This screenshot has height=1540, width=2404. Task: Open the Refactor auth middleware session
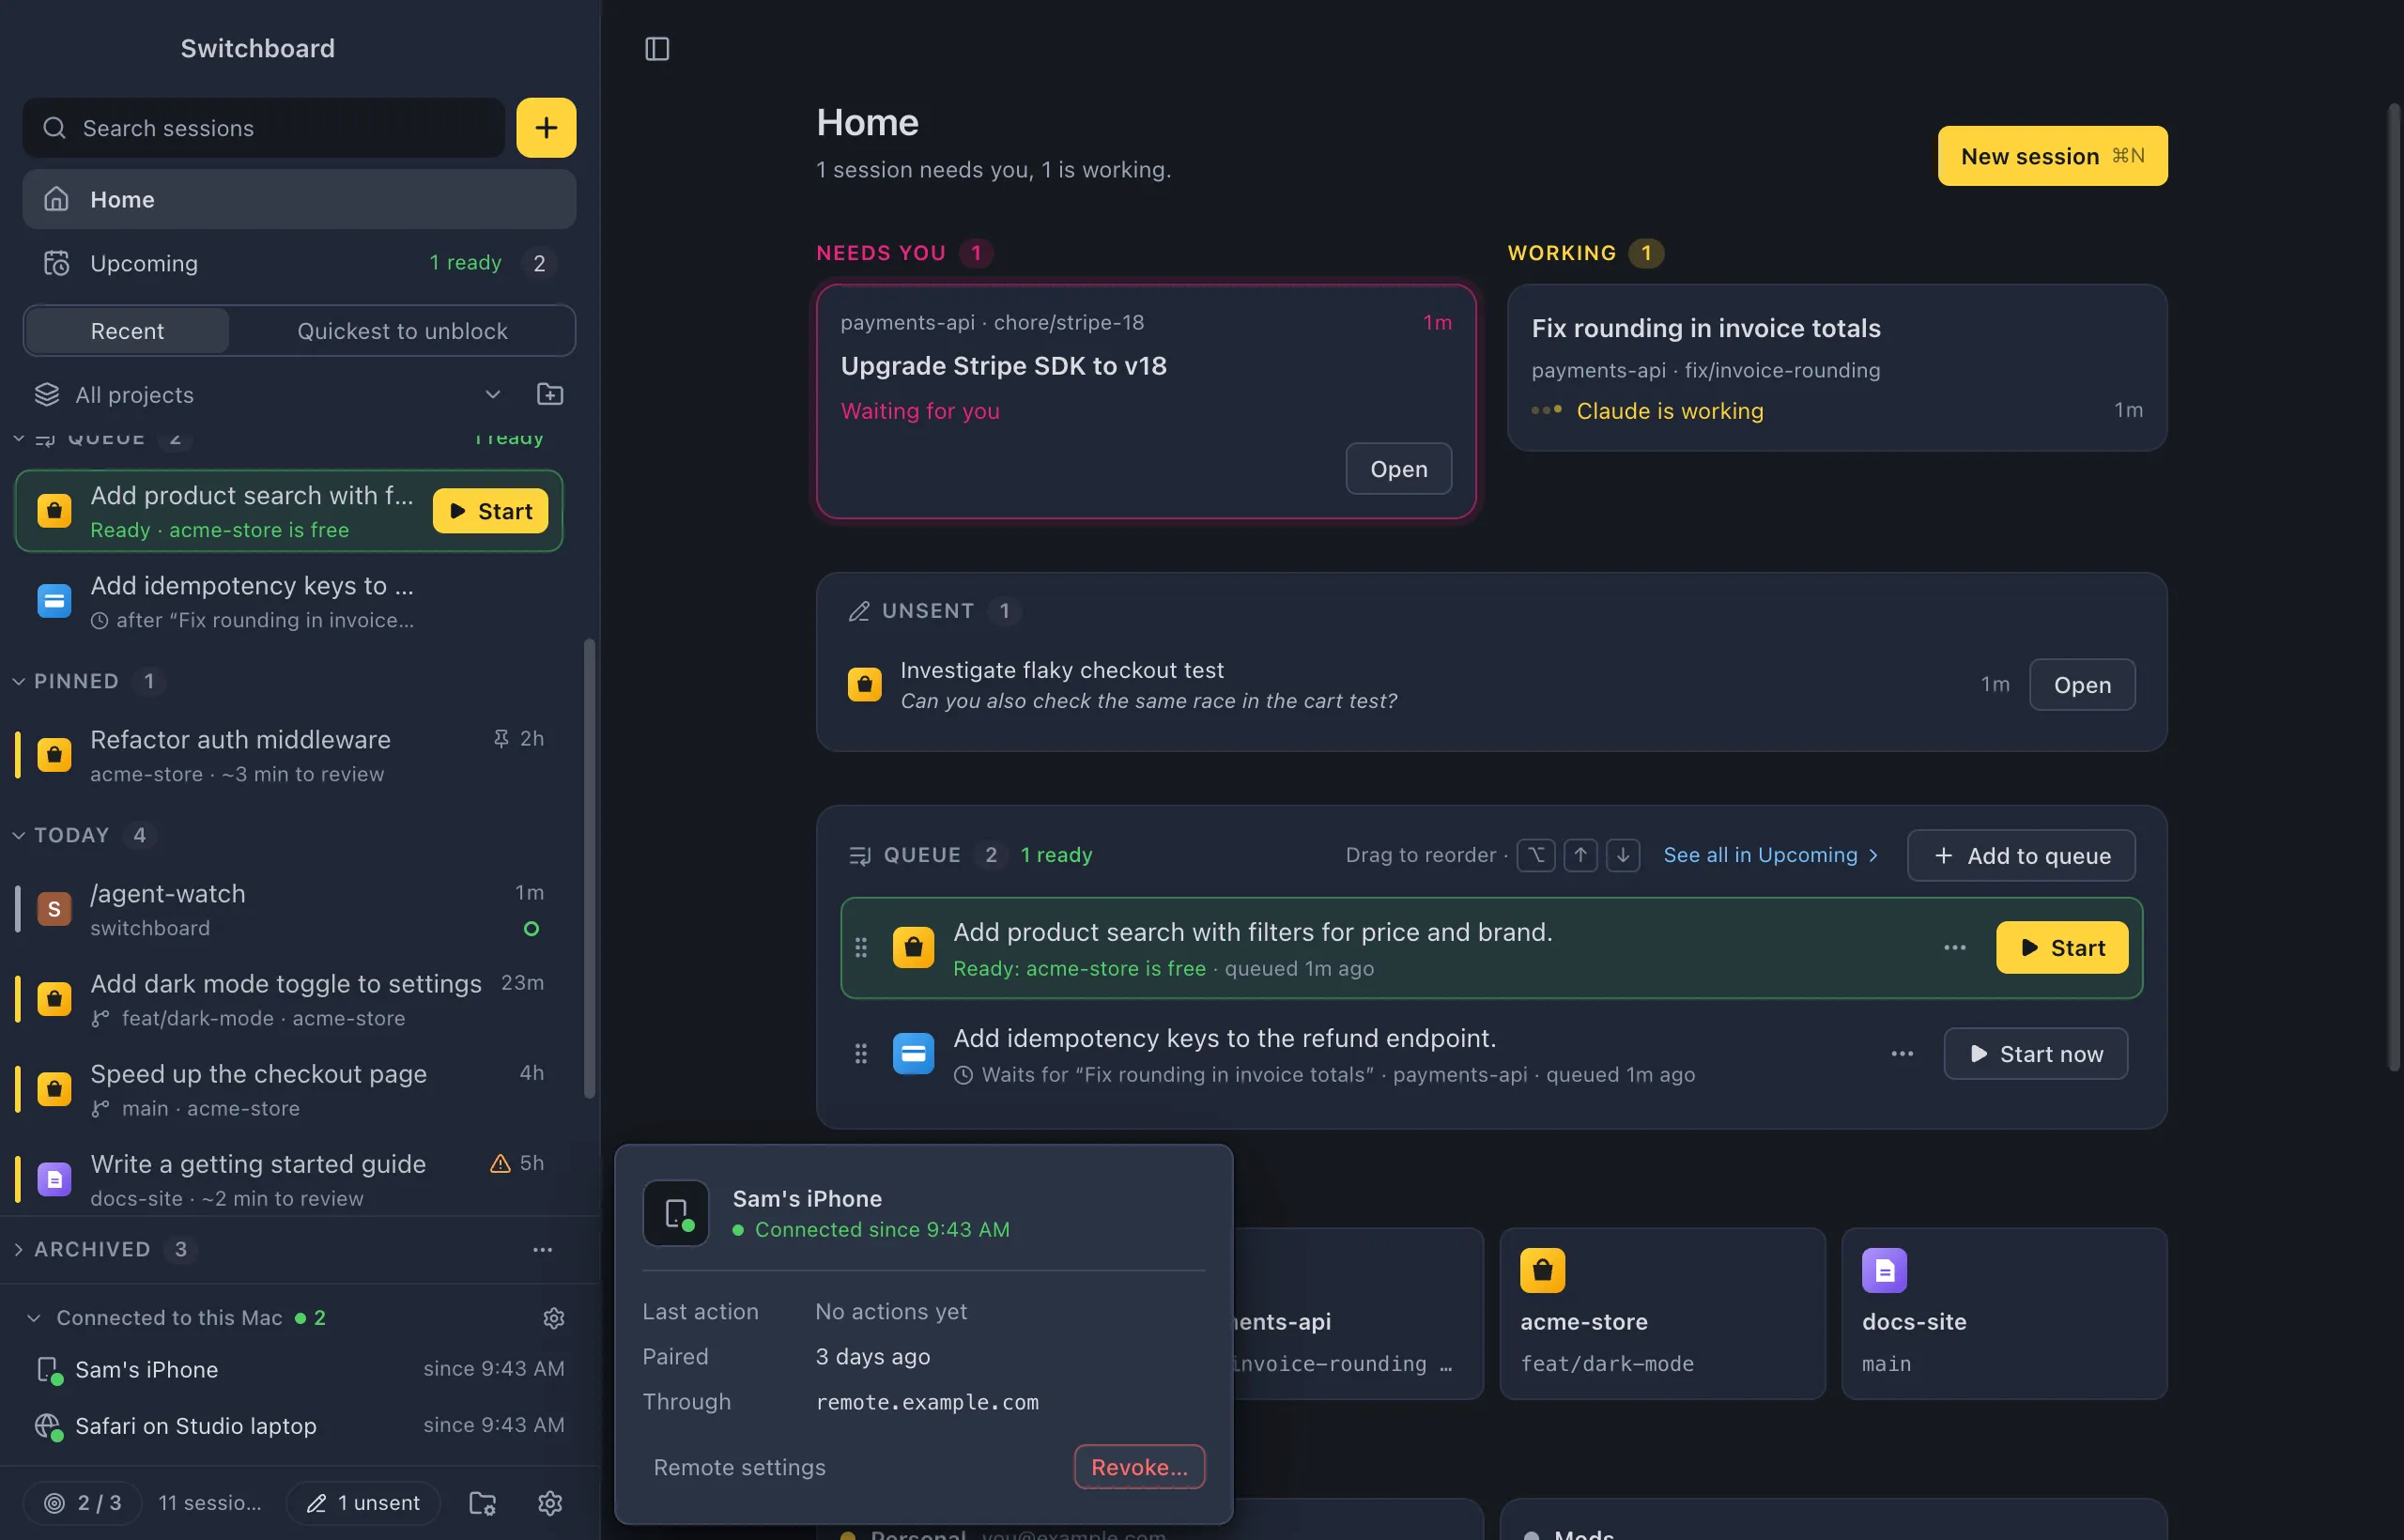click(290, 755)
